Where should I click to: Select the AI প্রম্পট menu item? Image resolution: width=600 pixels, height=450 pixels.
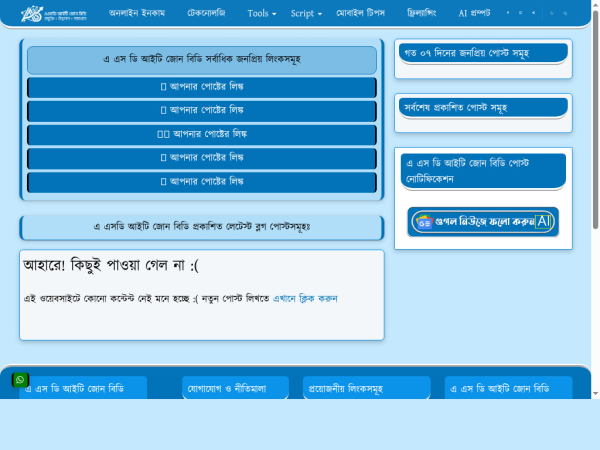pyautogui.click(x=474, y=13)
